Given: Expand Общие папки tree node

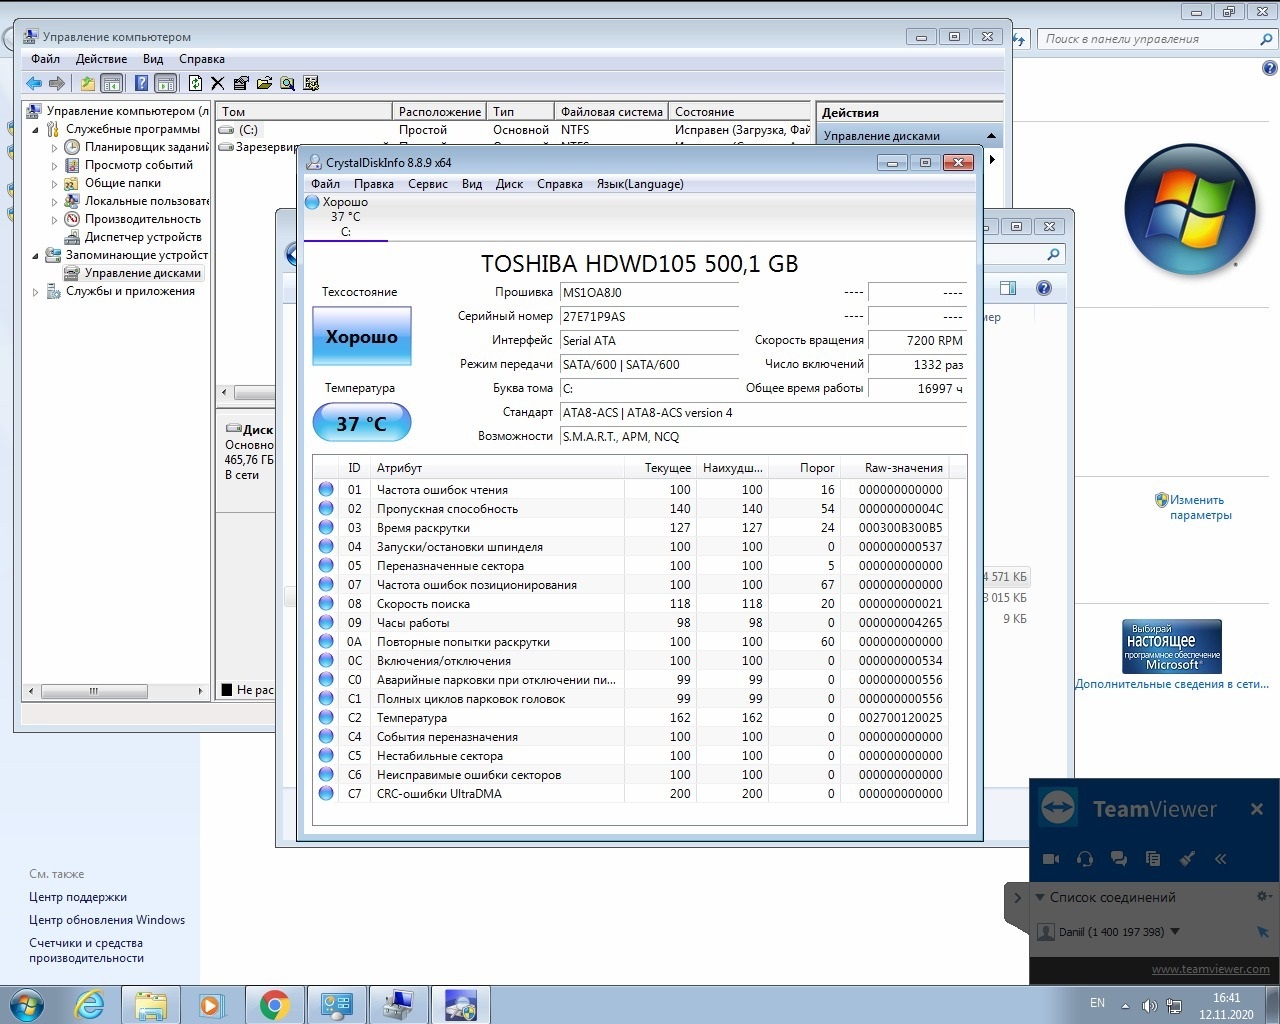Looking at the screenshot, I should pos(55,183).
